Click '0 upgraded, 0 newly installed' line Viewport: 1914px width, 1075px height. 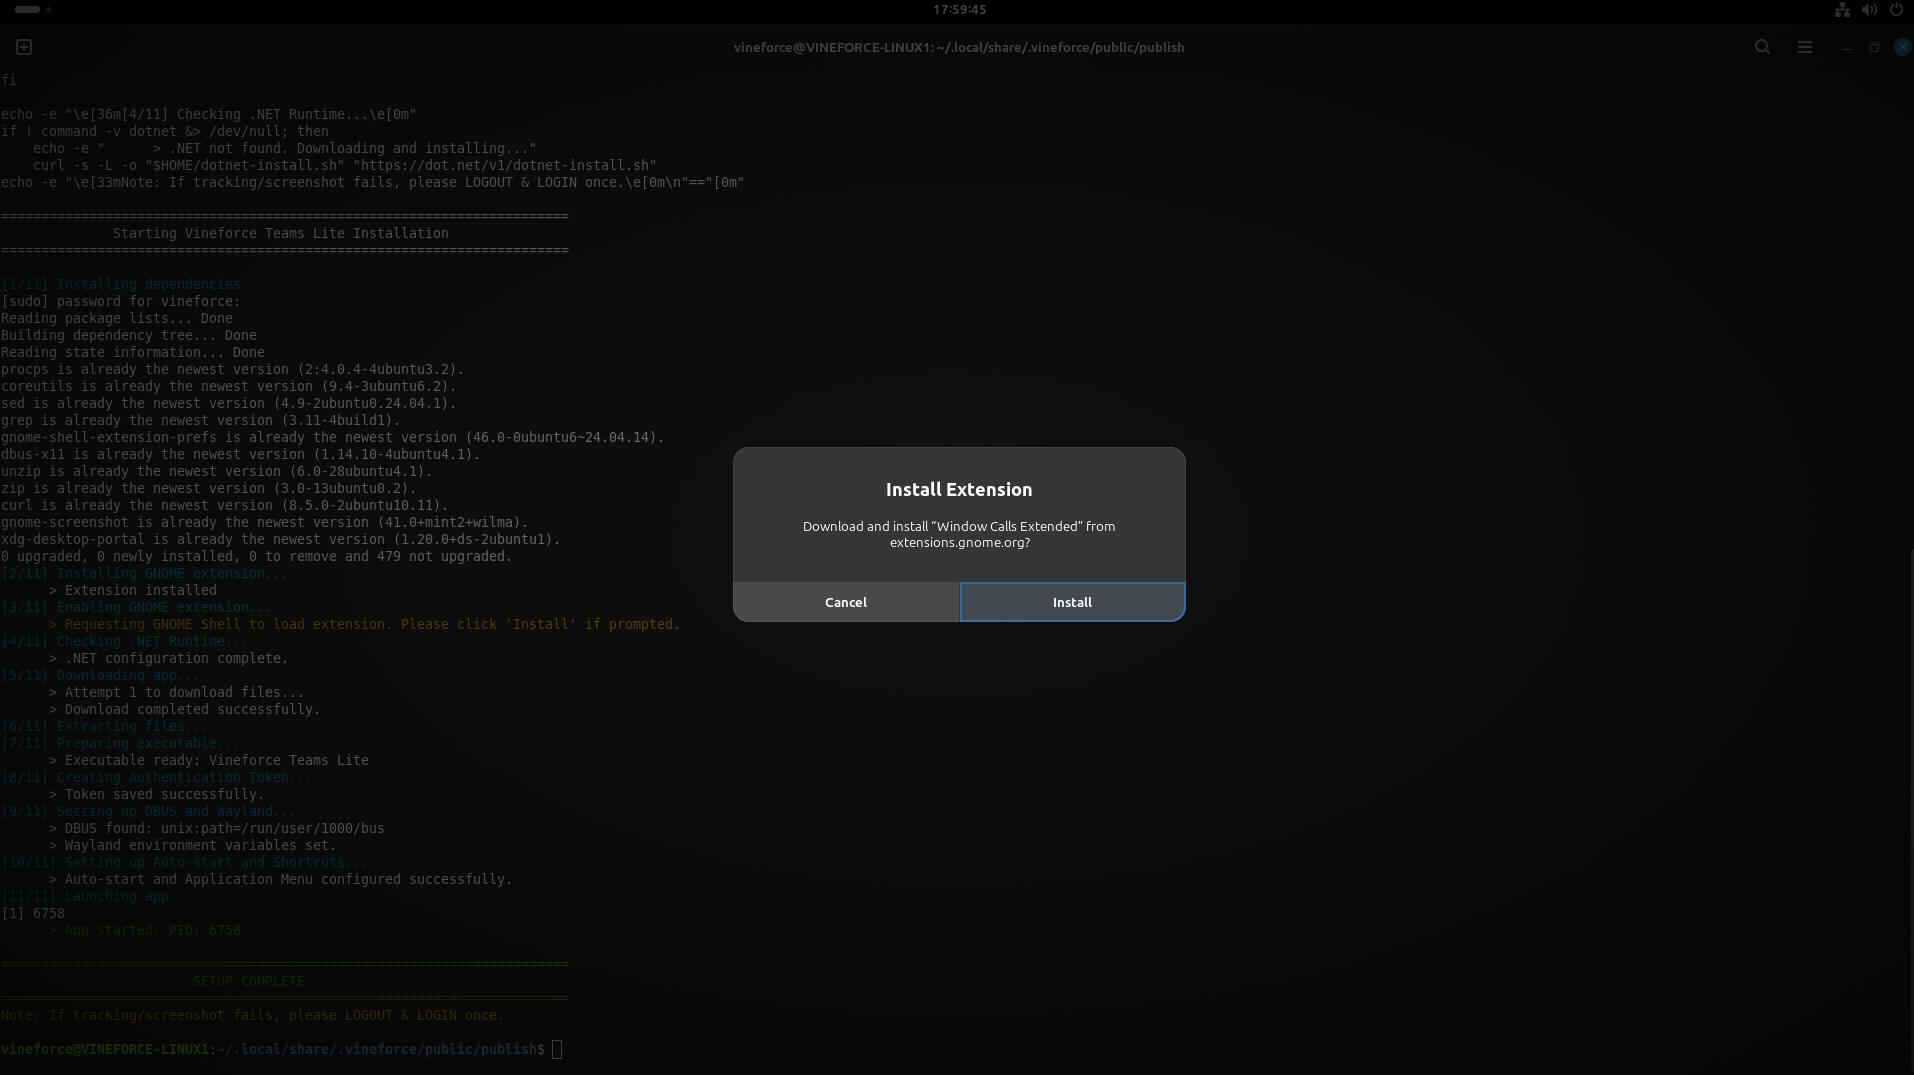pos(257,556)
